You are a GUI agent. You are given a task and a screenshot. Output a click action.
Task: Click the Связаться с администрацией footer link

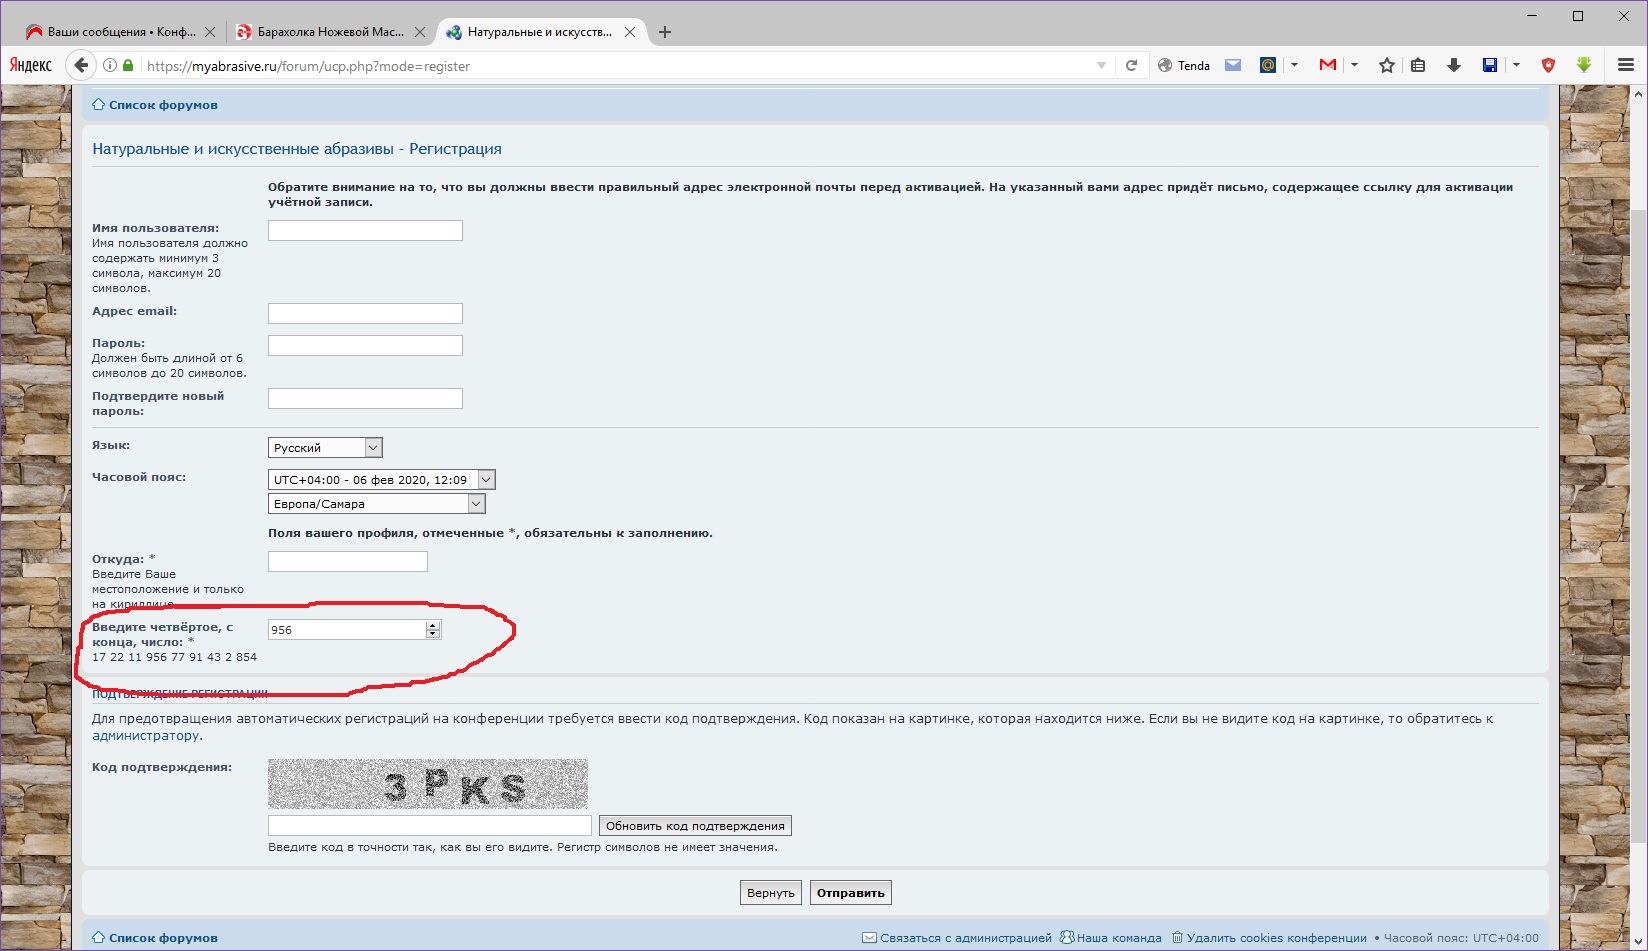(x=965, y=938)
